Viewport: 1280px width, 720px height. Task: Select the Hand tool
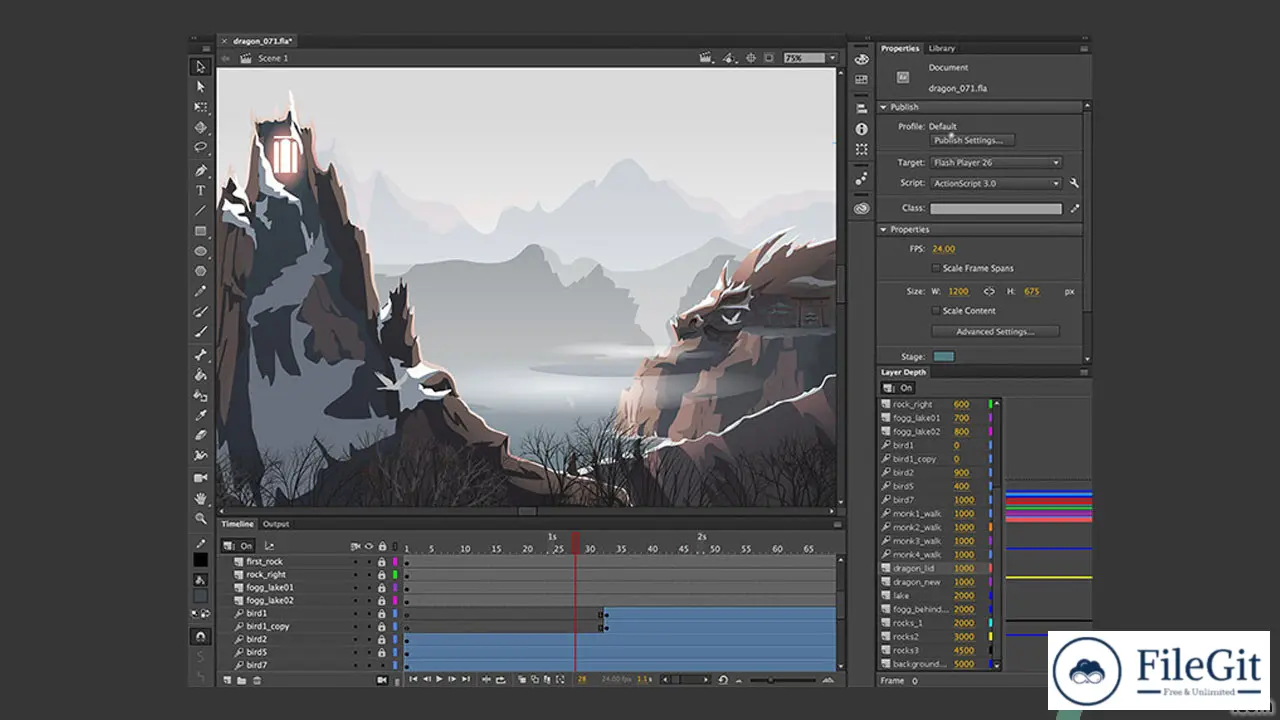[200, 498]
